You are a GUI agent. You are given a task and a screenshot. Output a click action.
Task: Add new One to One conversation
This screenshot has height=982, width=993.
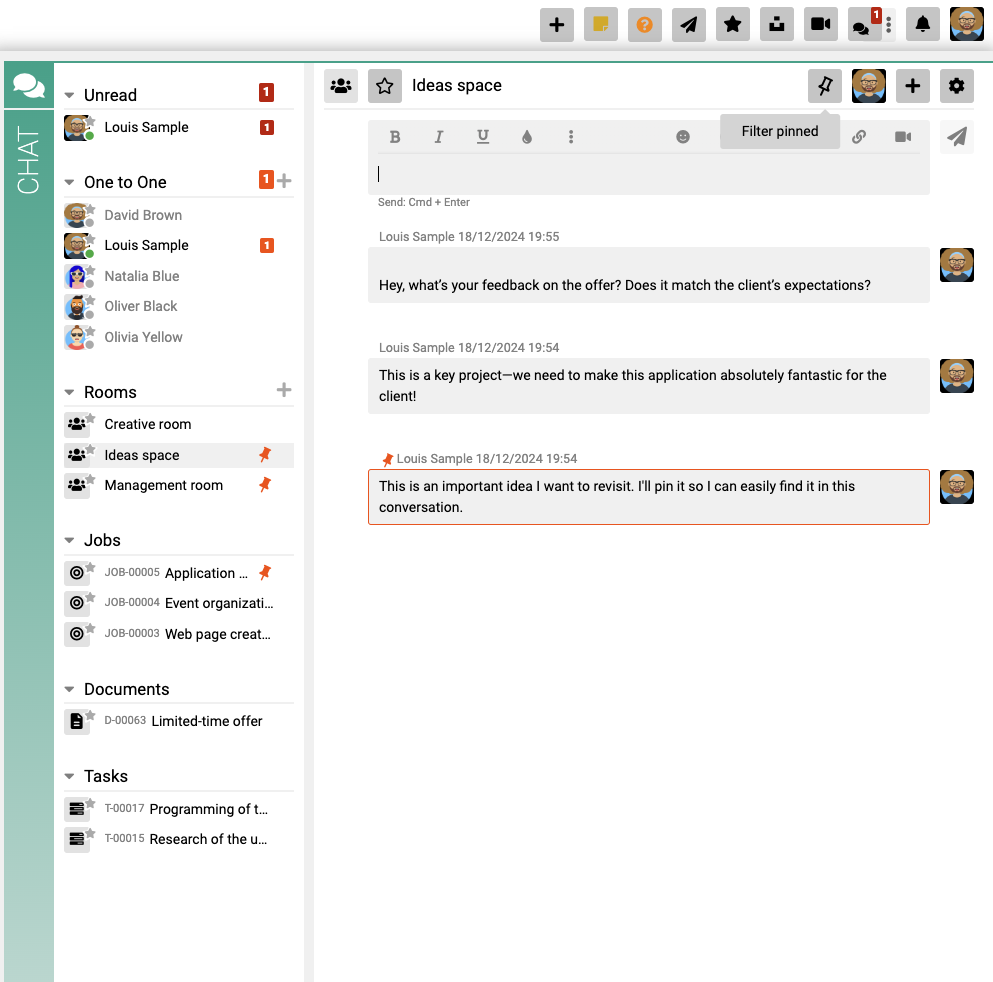pos(284,181)
